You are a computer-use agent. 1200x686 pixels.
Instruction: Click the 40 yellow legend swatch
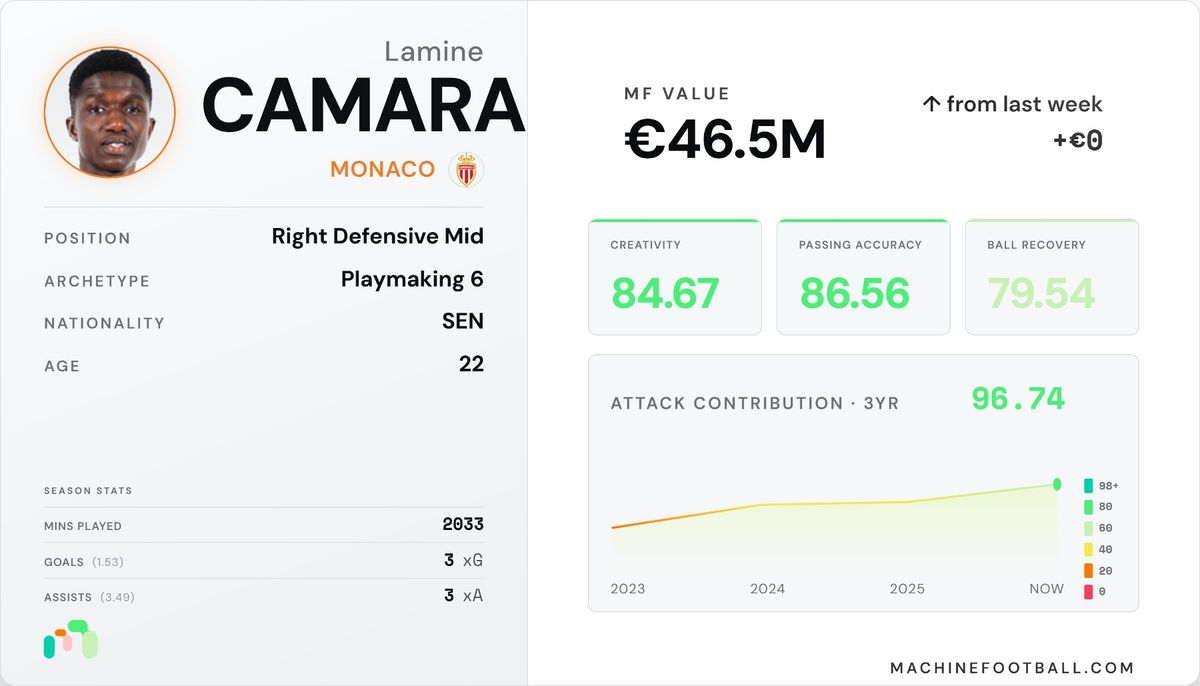[1088, 549]
